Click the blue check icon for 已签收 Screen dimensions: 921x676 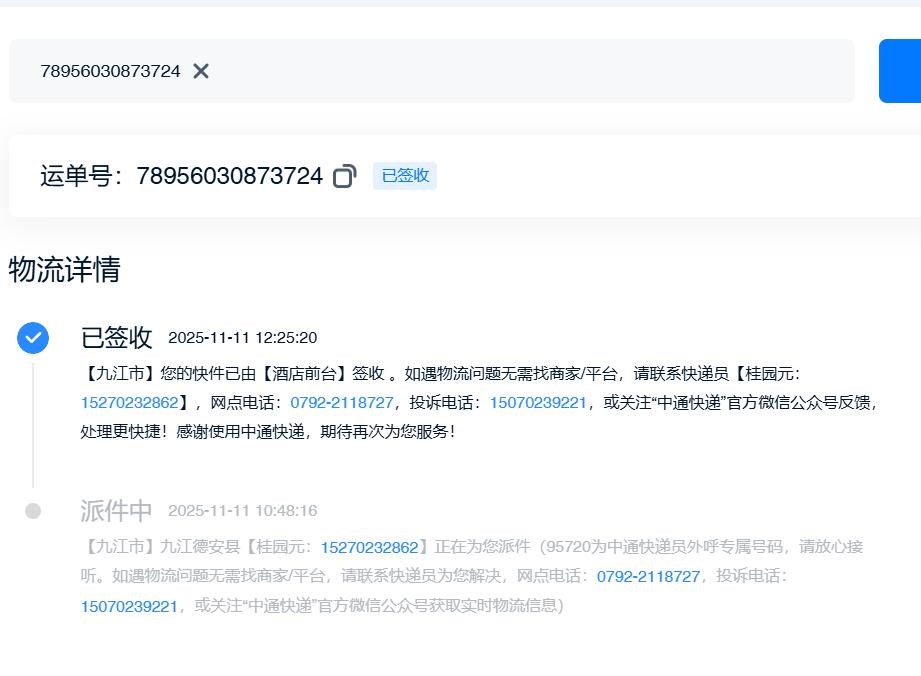click(33, 338)
